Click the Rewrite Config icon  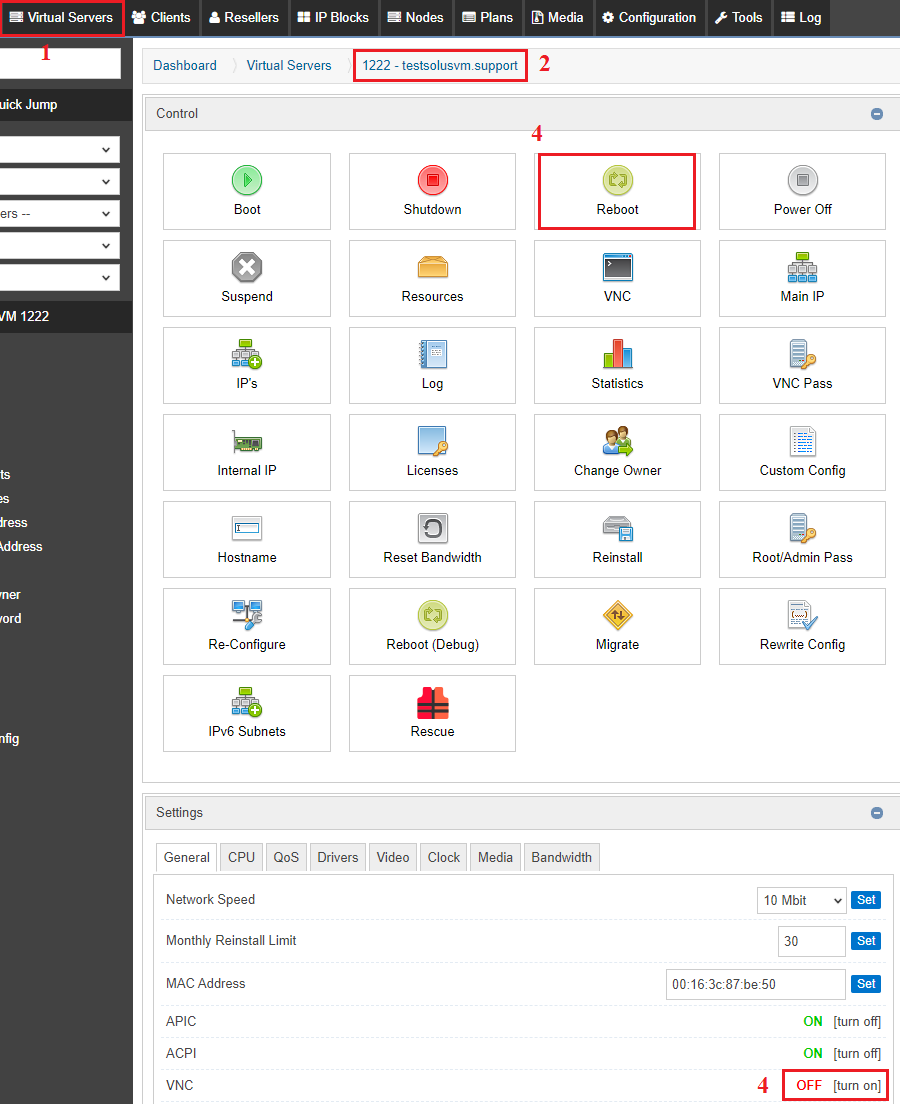[x=802, y=615]
